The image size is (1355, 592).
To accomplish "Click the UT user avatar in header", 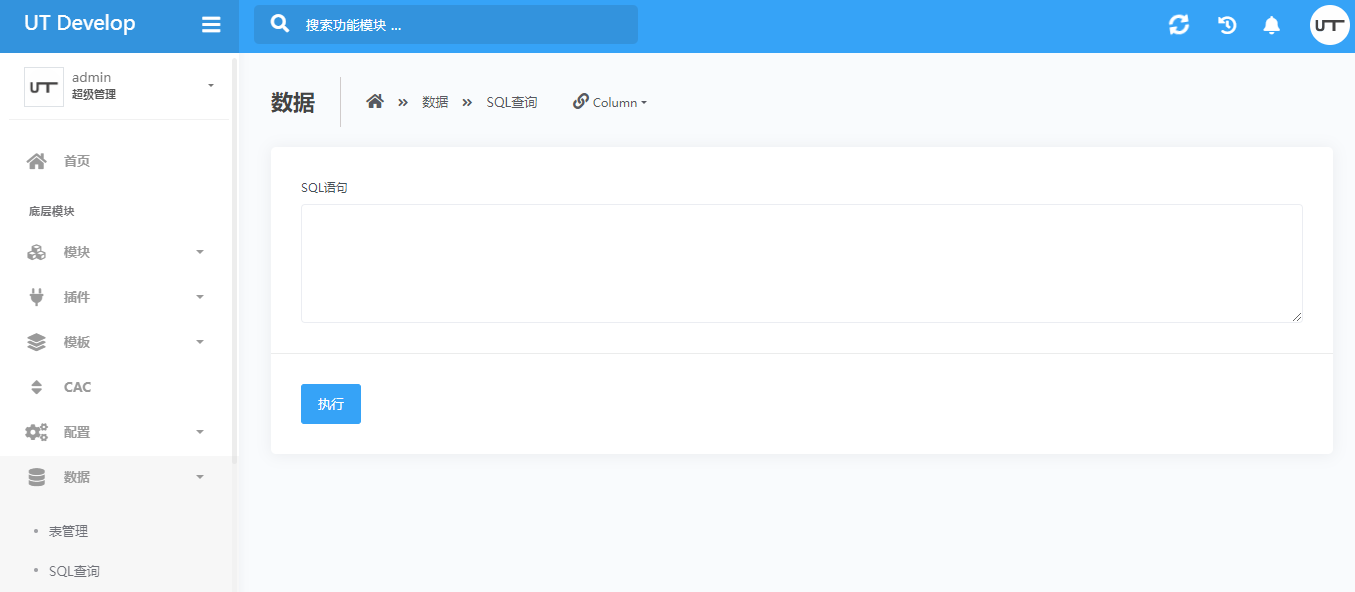I will click(x=1329, y=25).
